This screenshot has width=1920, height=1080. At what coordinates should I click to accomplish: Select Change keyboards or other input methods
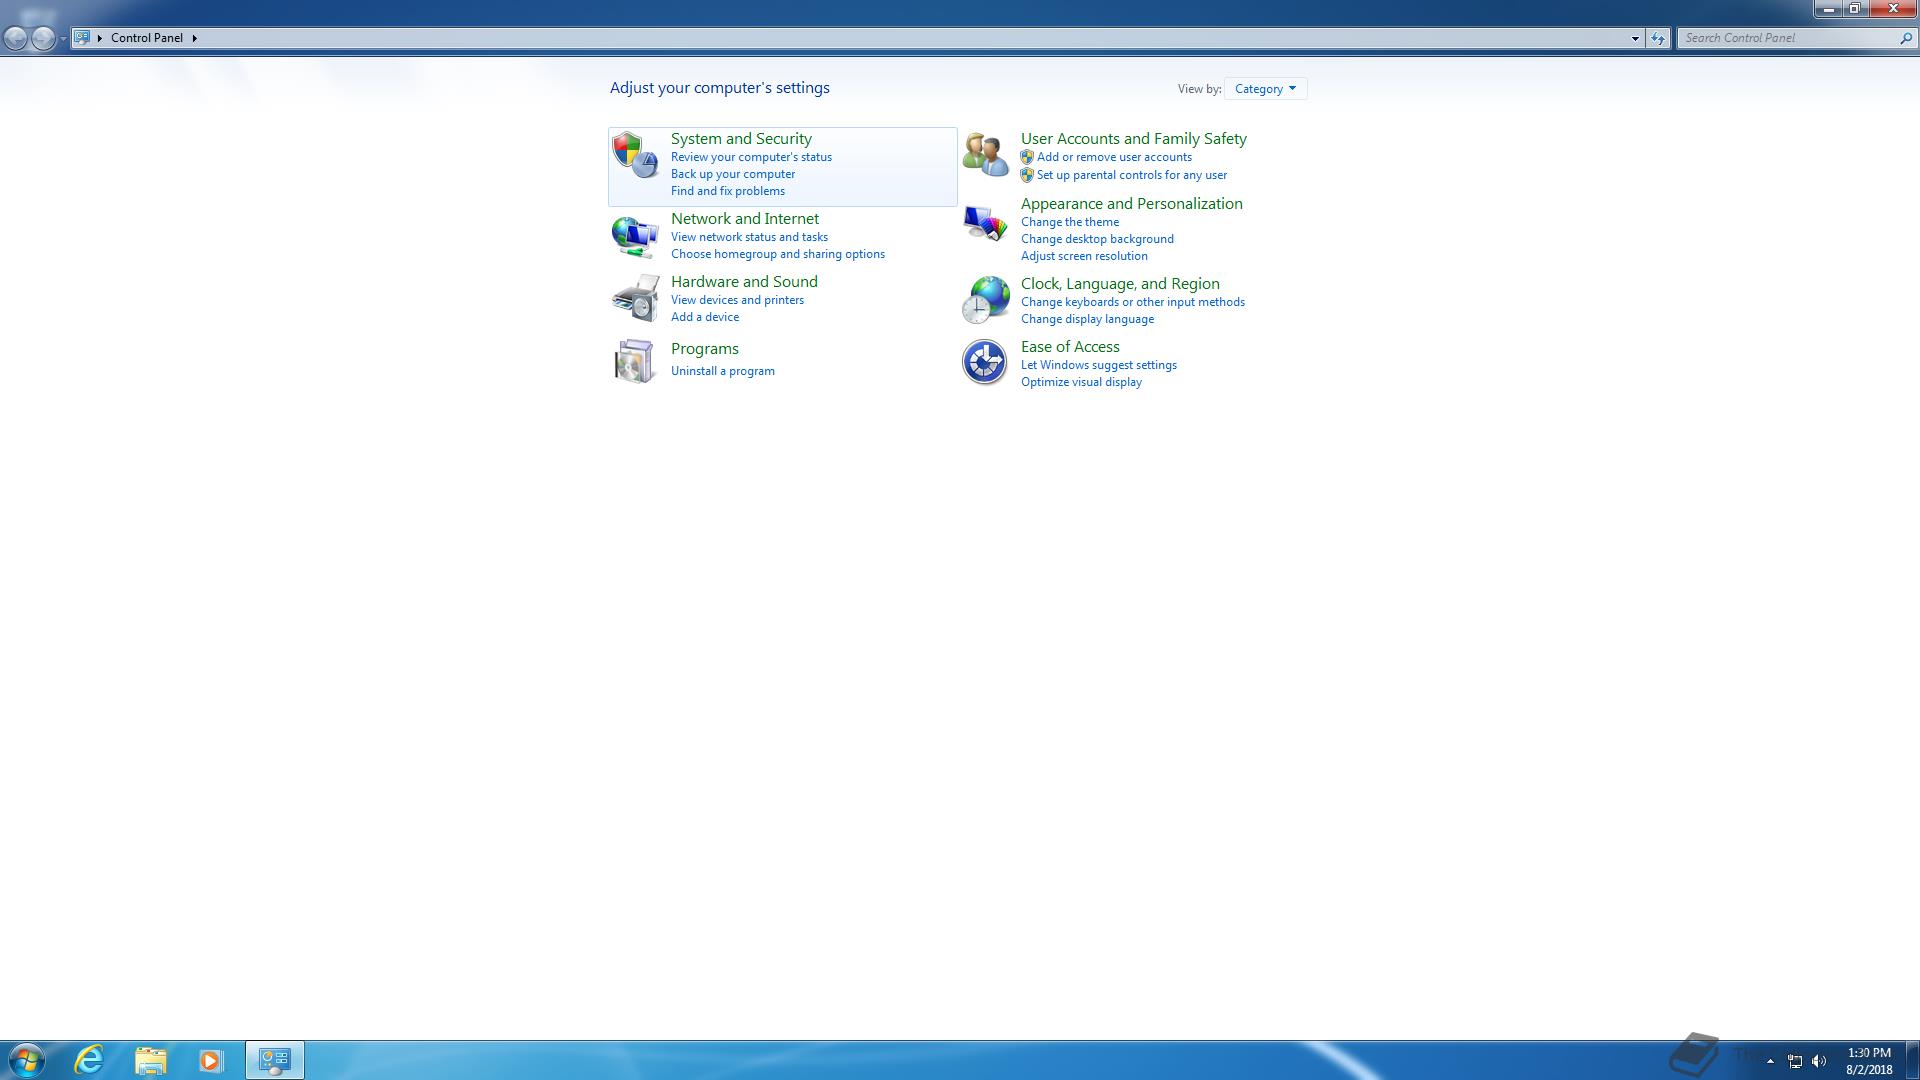click(x=1133, y=302)
